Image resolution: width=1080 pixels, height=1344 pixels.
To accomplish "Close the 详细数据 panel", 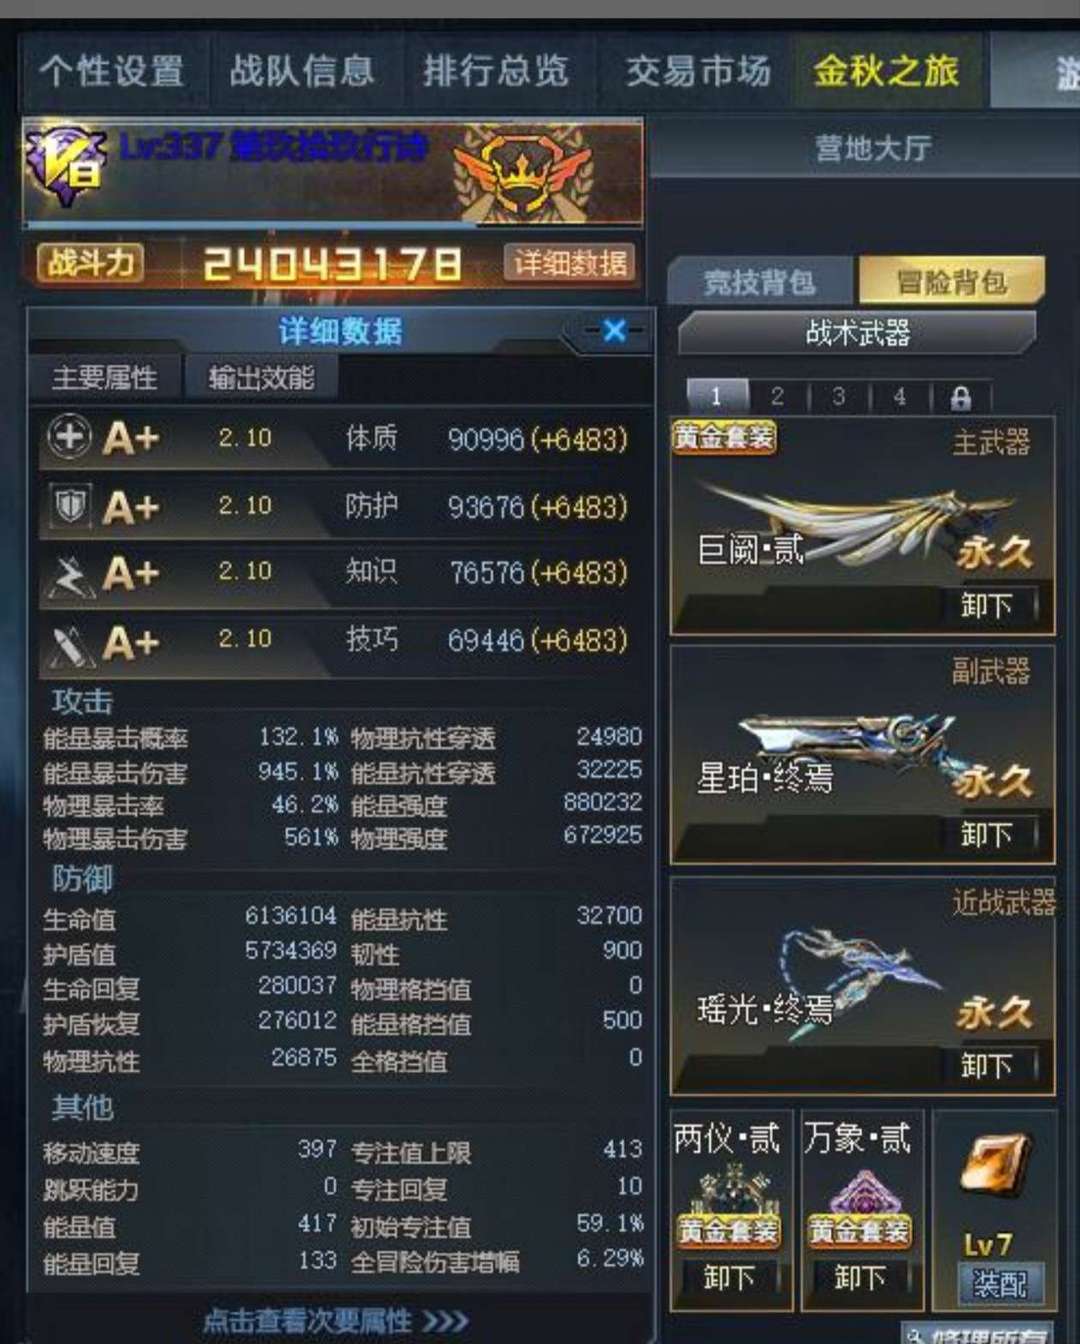I will (614, 330).
